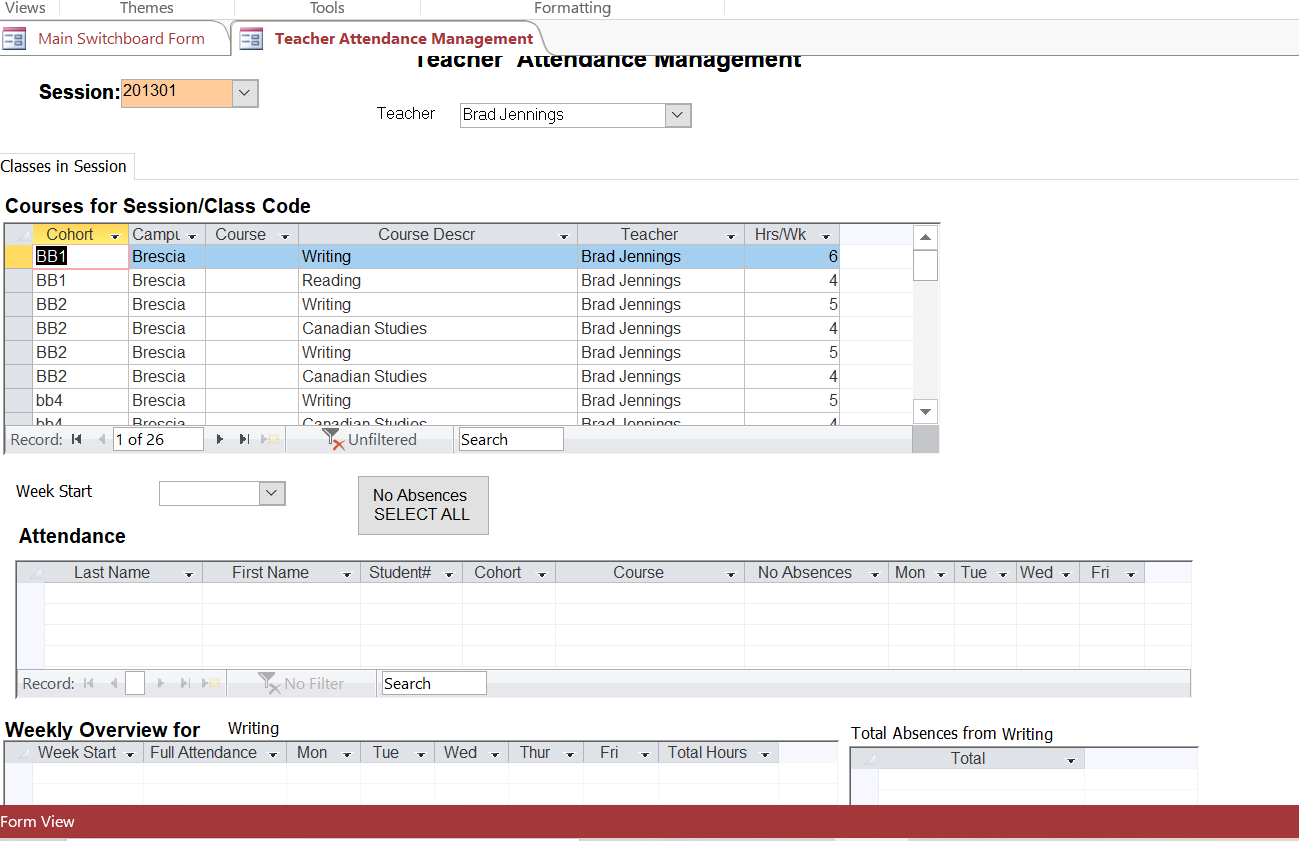Screen dimensions: 1299x841
Task: Open Teacher column filter arrow
Action: 732,236
